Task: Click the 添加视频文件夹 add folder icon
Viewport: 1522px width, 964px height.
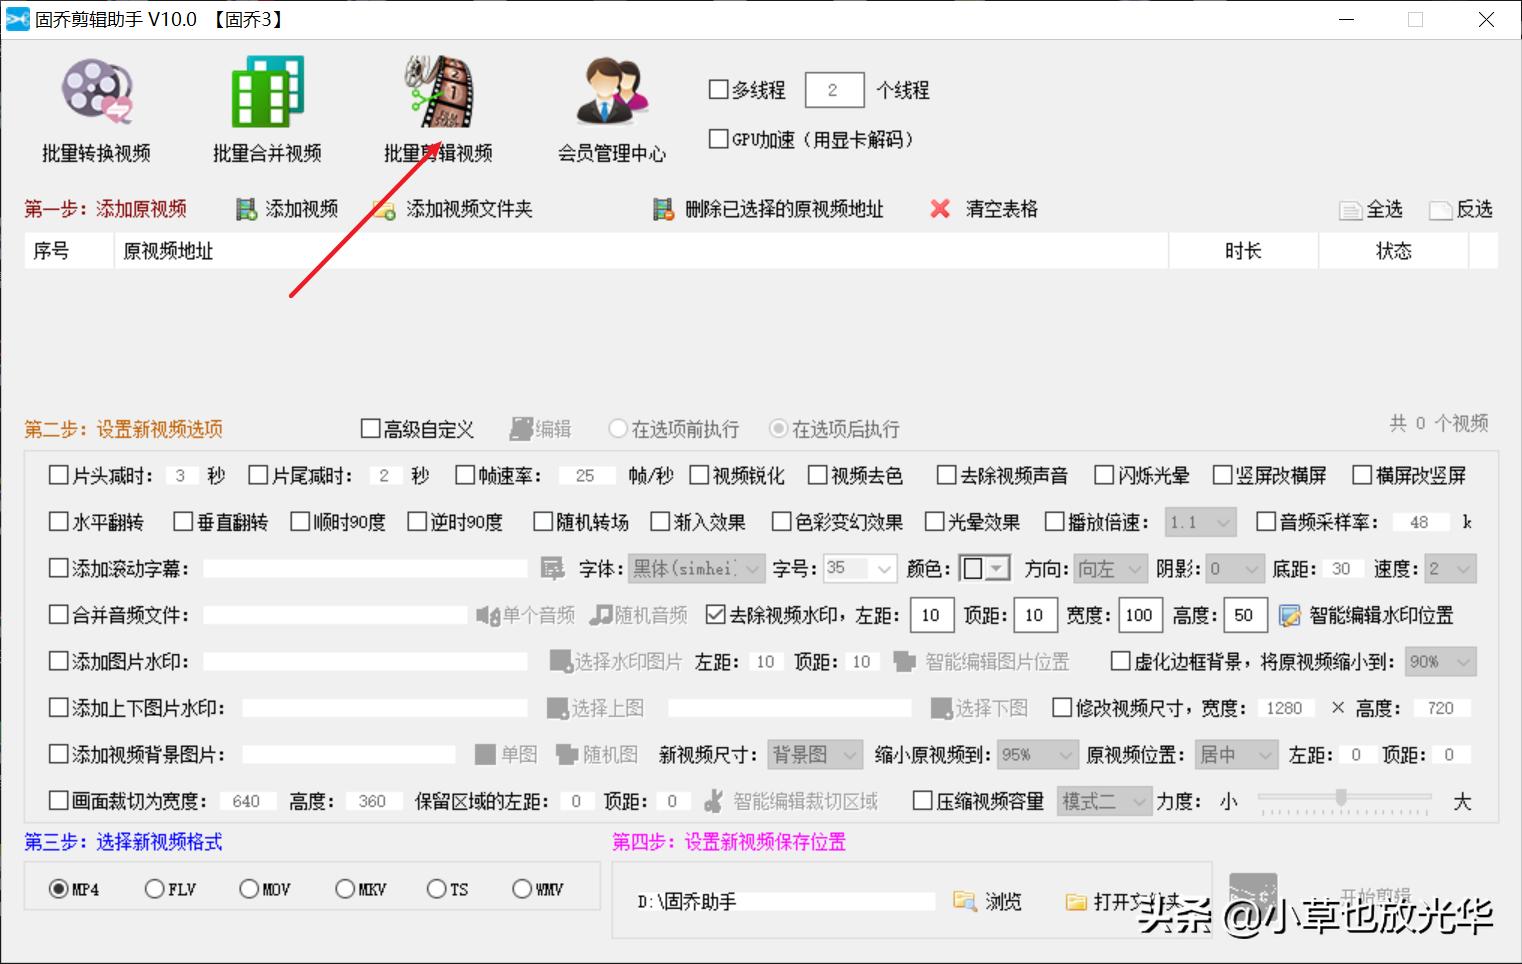Action: click(384, 209)
